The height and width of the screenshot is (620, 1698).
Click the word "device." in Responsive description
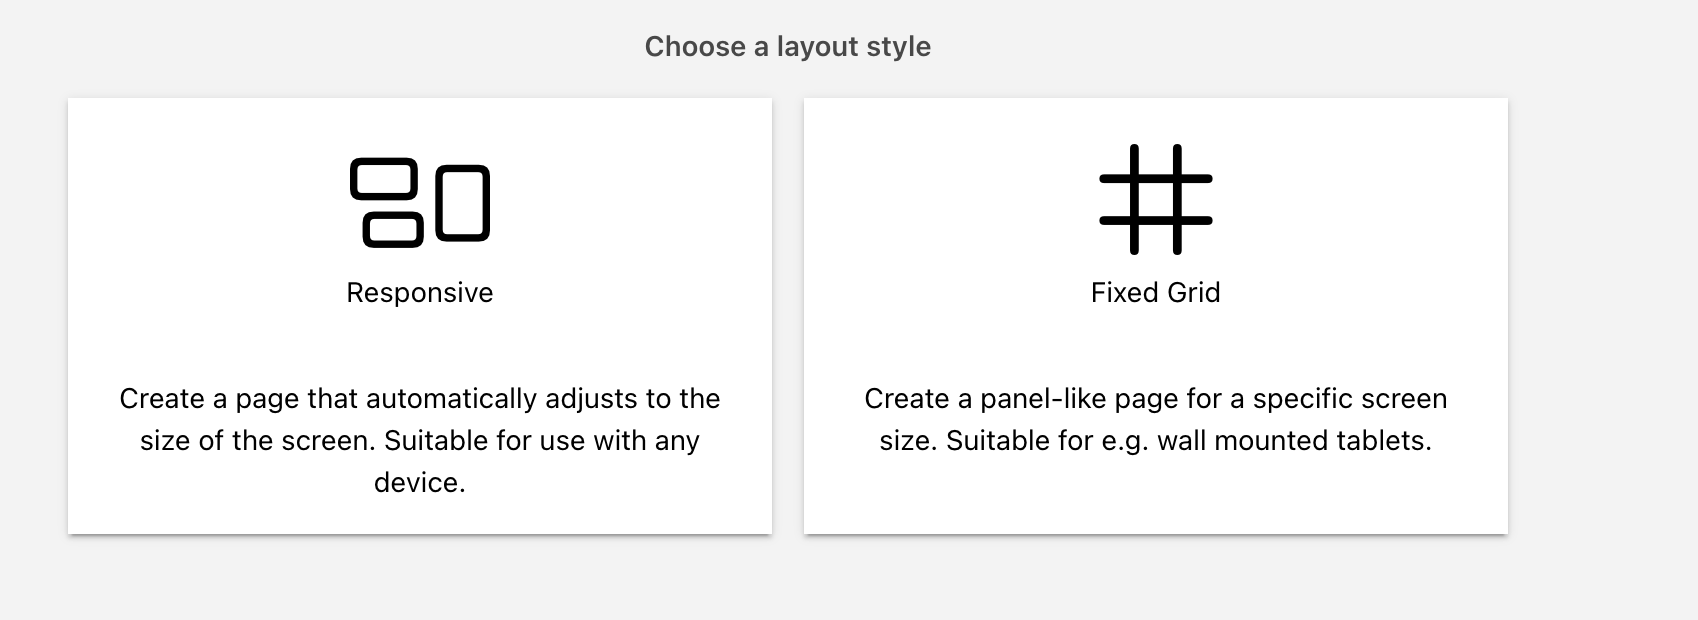click(x=419, y=483)
